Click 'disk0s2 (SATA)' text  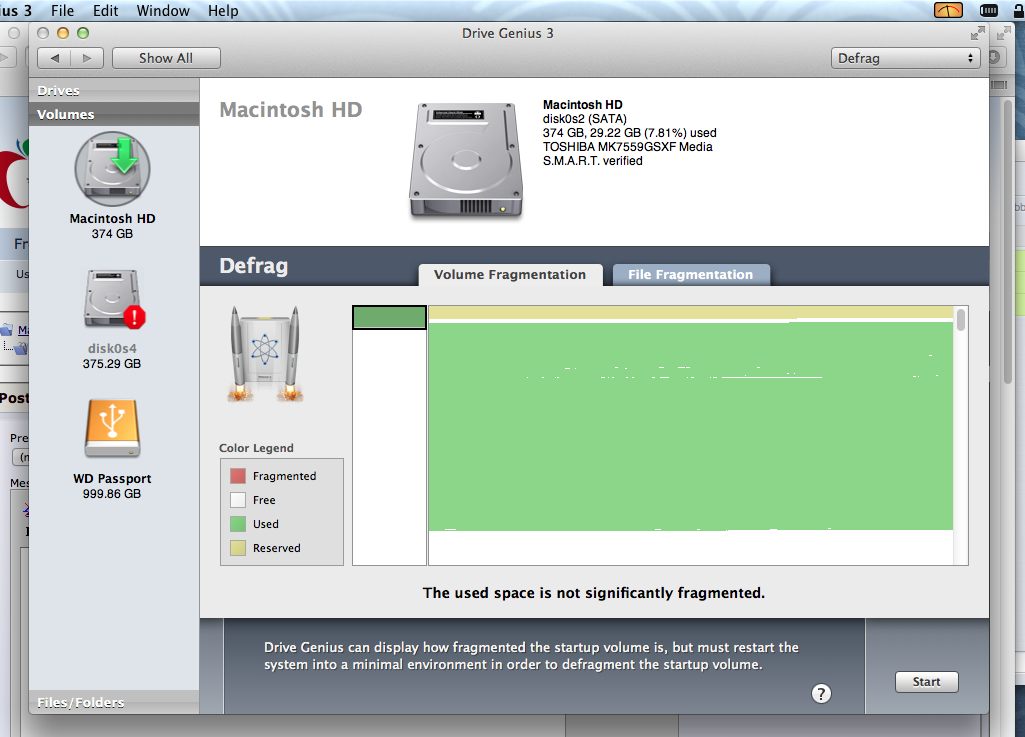(584, 118)
